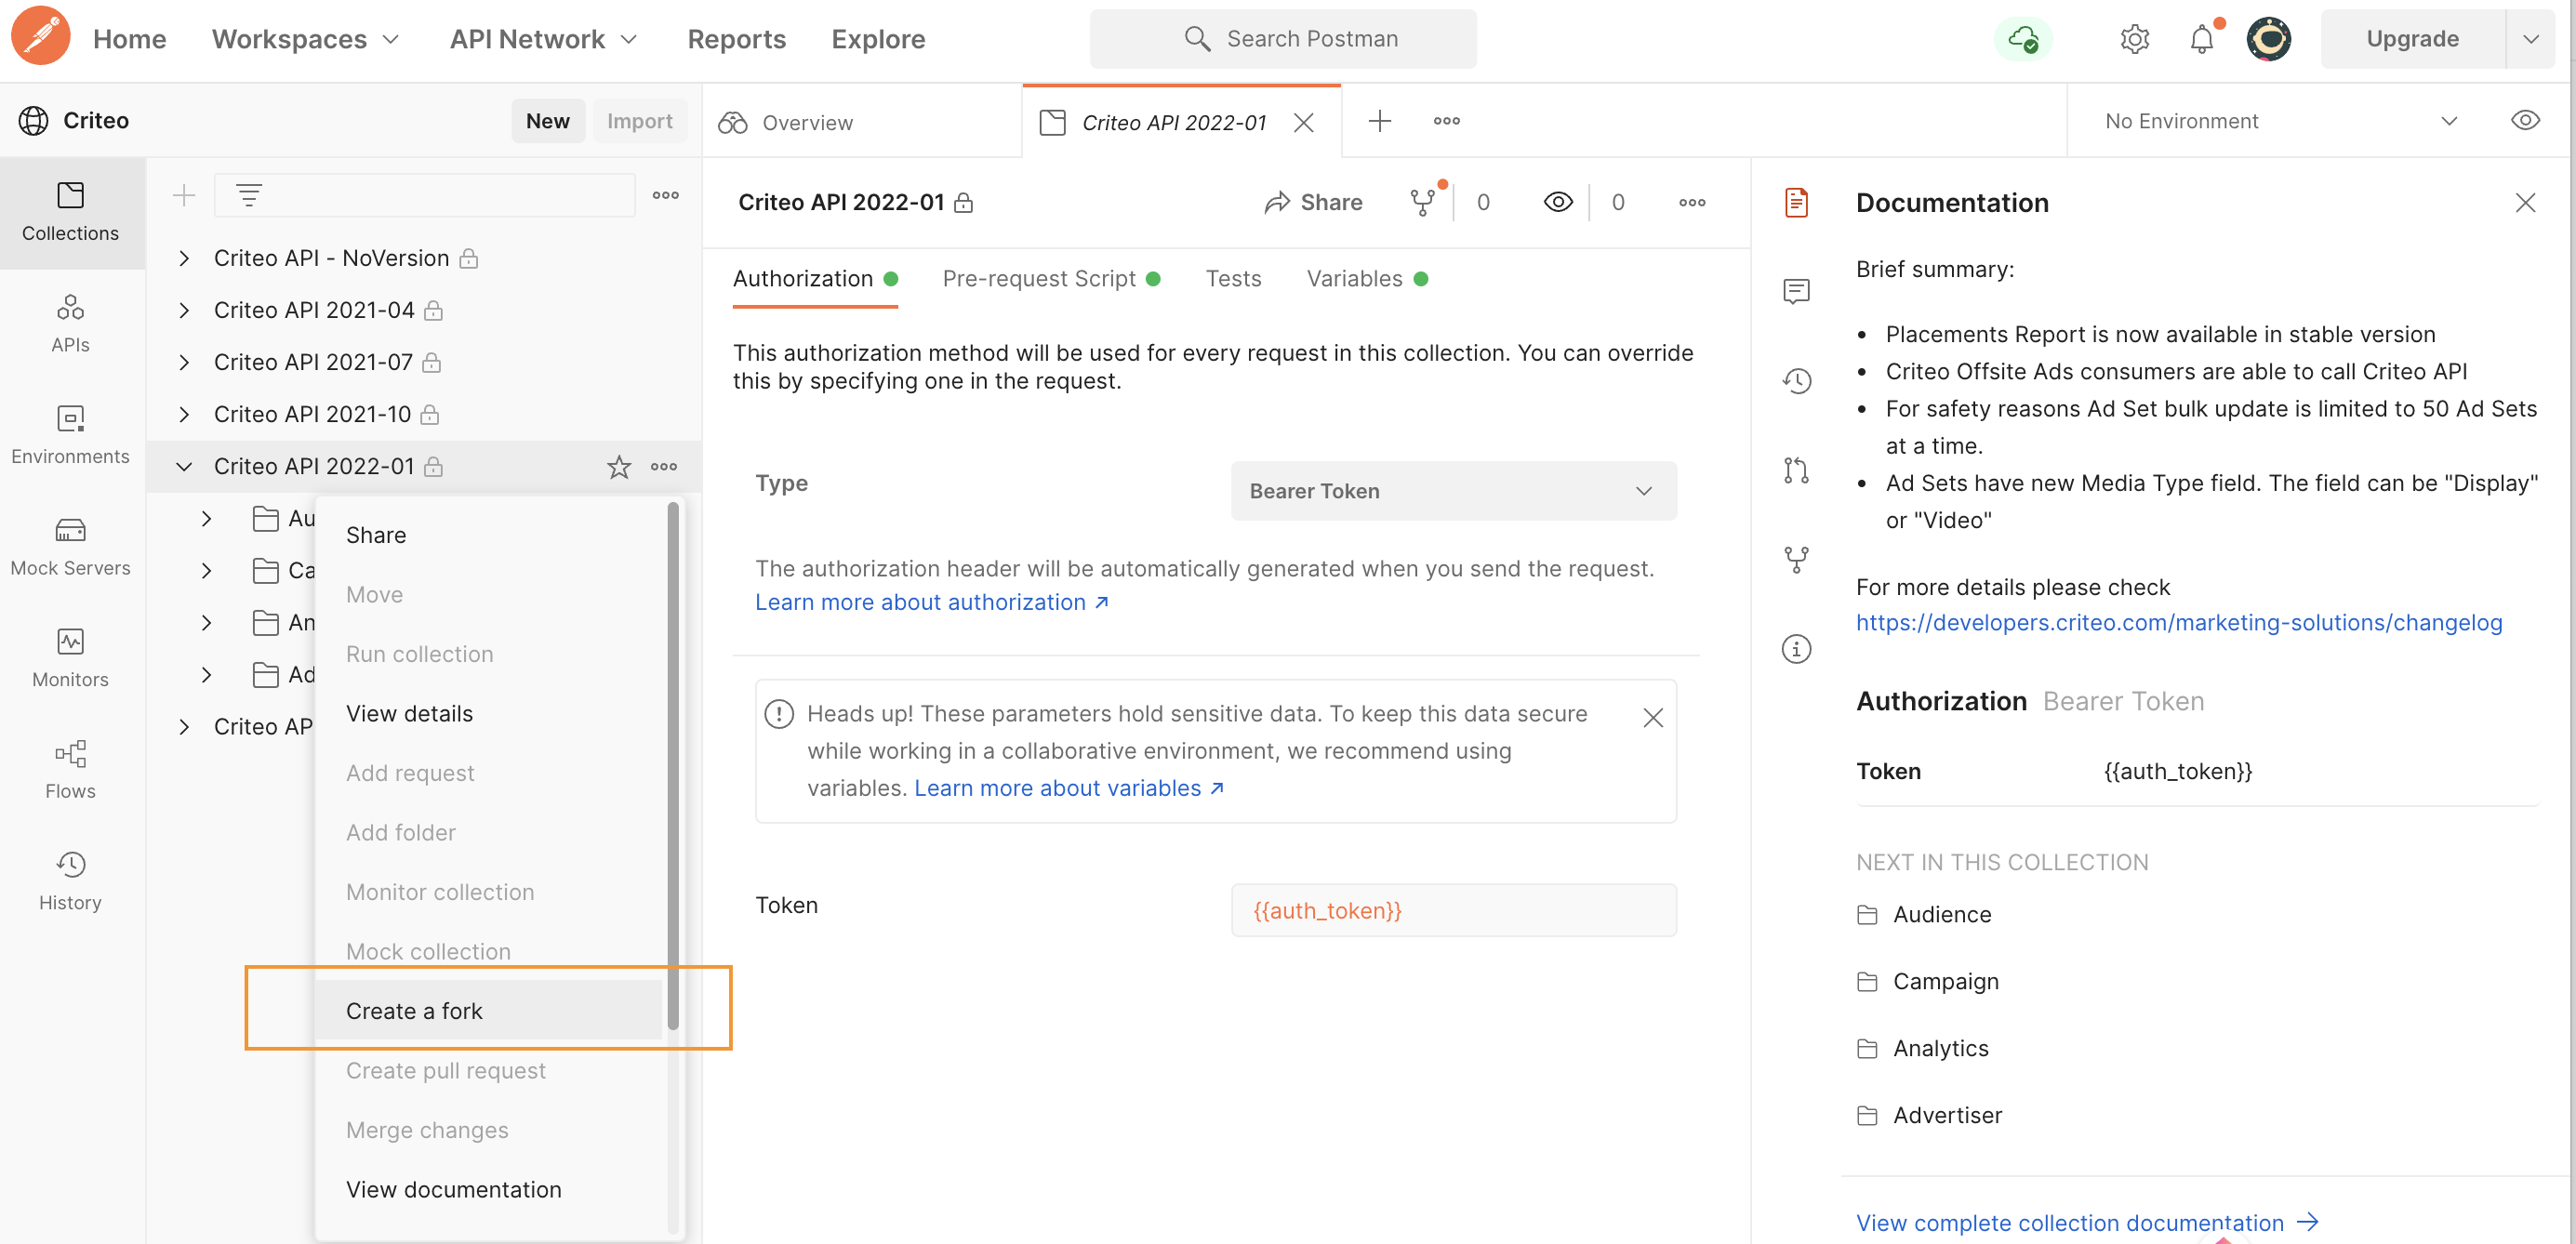
Task: Select Create a fork menu item
Action: tap(488, 1010)
